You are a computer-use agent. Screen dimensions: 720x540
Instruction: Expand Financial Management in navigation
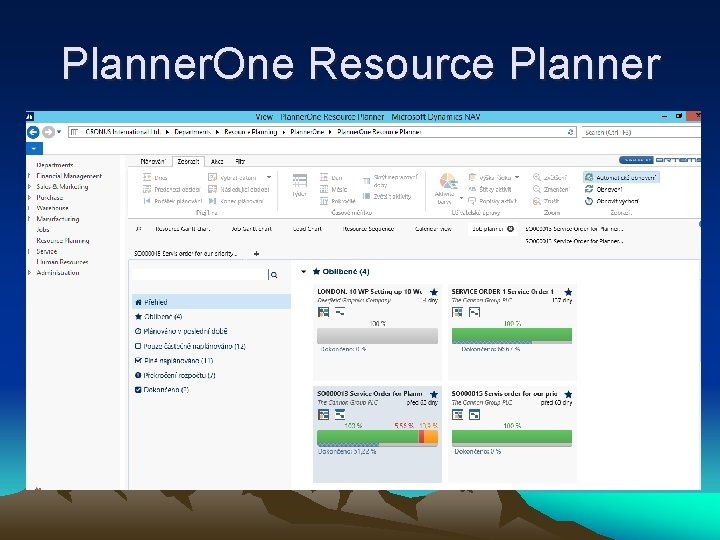coord(29,176)
